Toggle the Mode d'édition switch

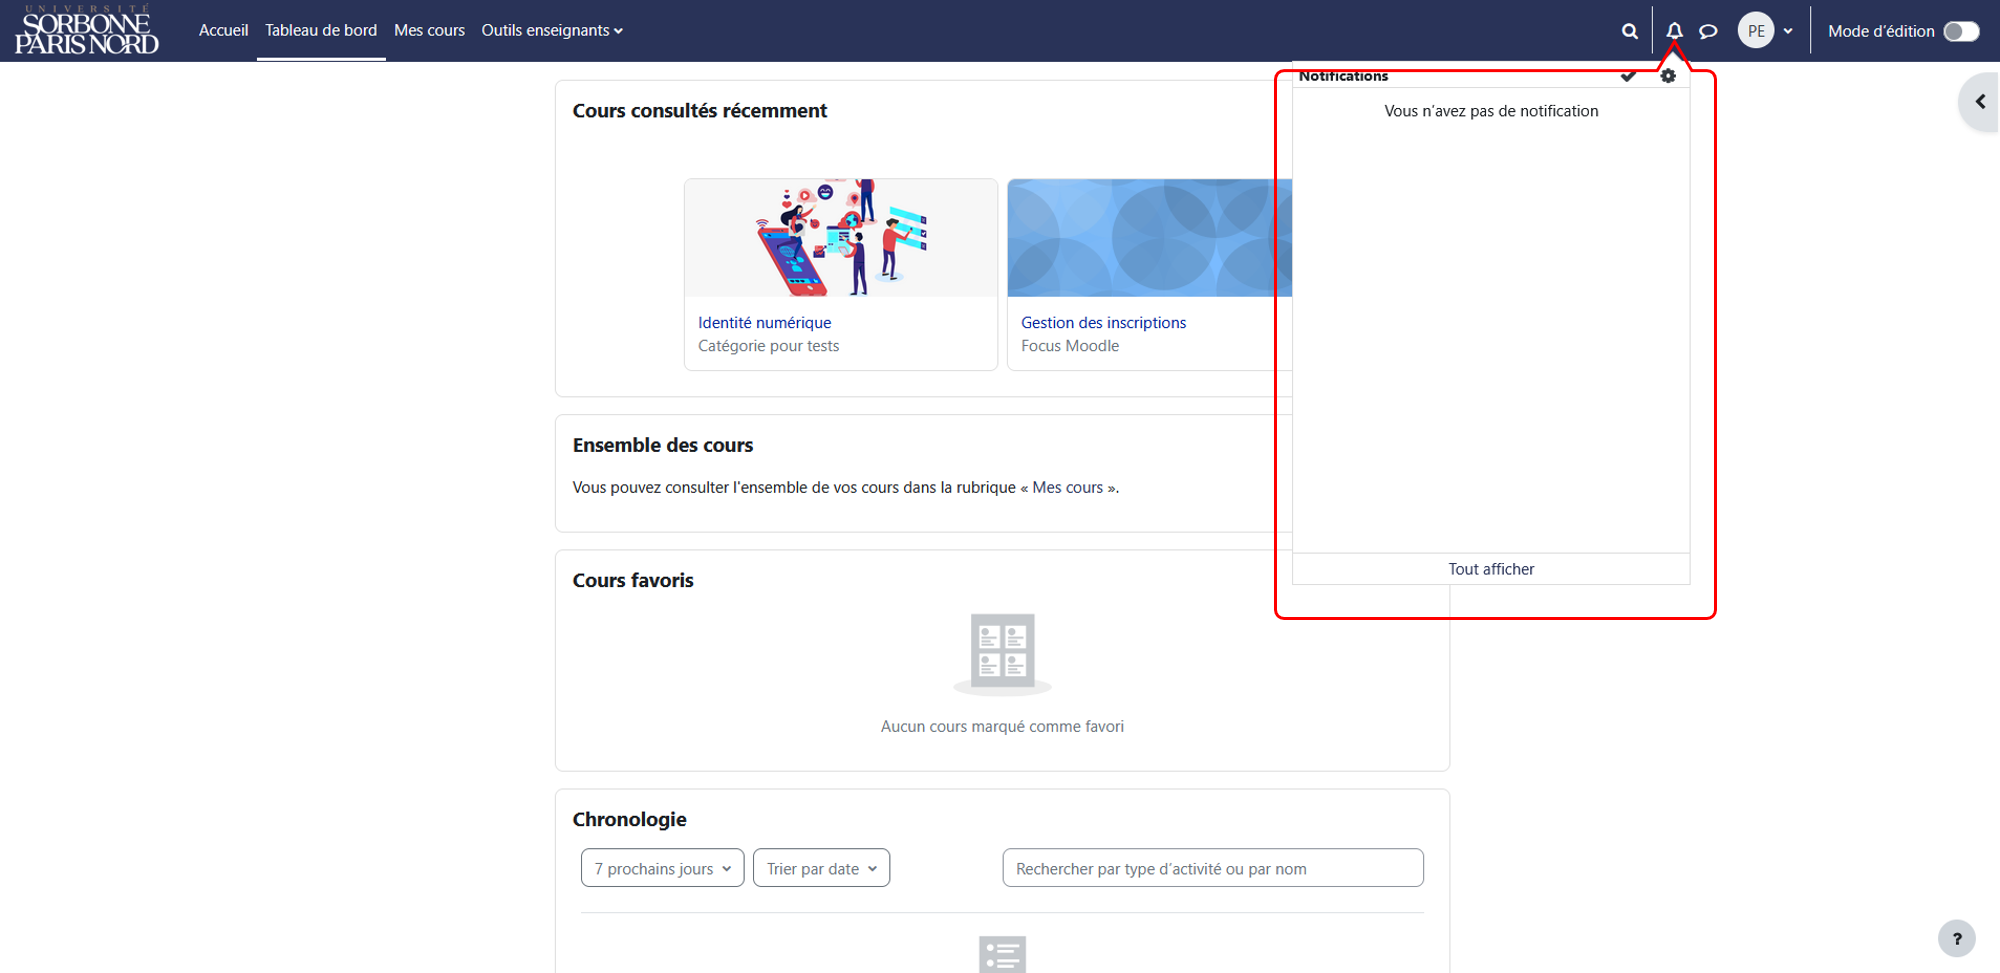pyautogui.click(x=1961, y=31)
